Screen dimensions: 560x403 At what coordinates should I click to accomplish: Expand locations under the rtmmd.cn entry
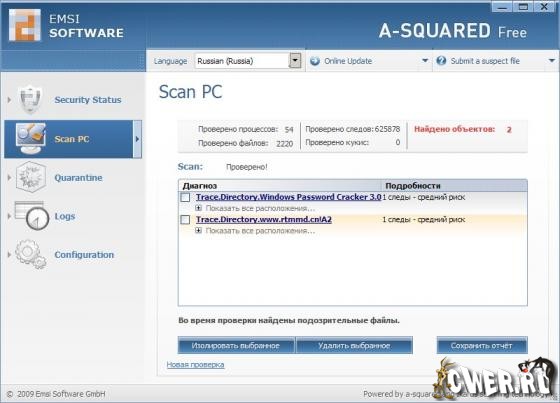pyautogui.click(x=199, y=230)
